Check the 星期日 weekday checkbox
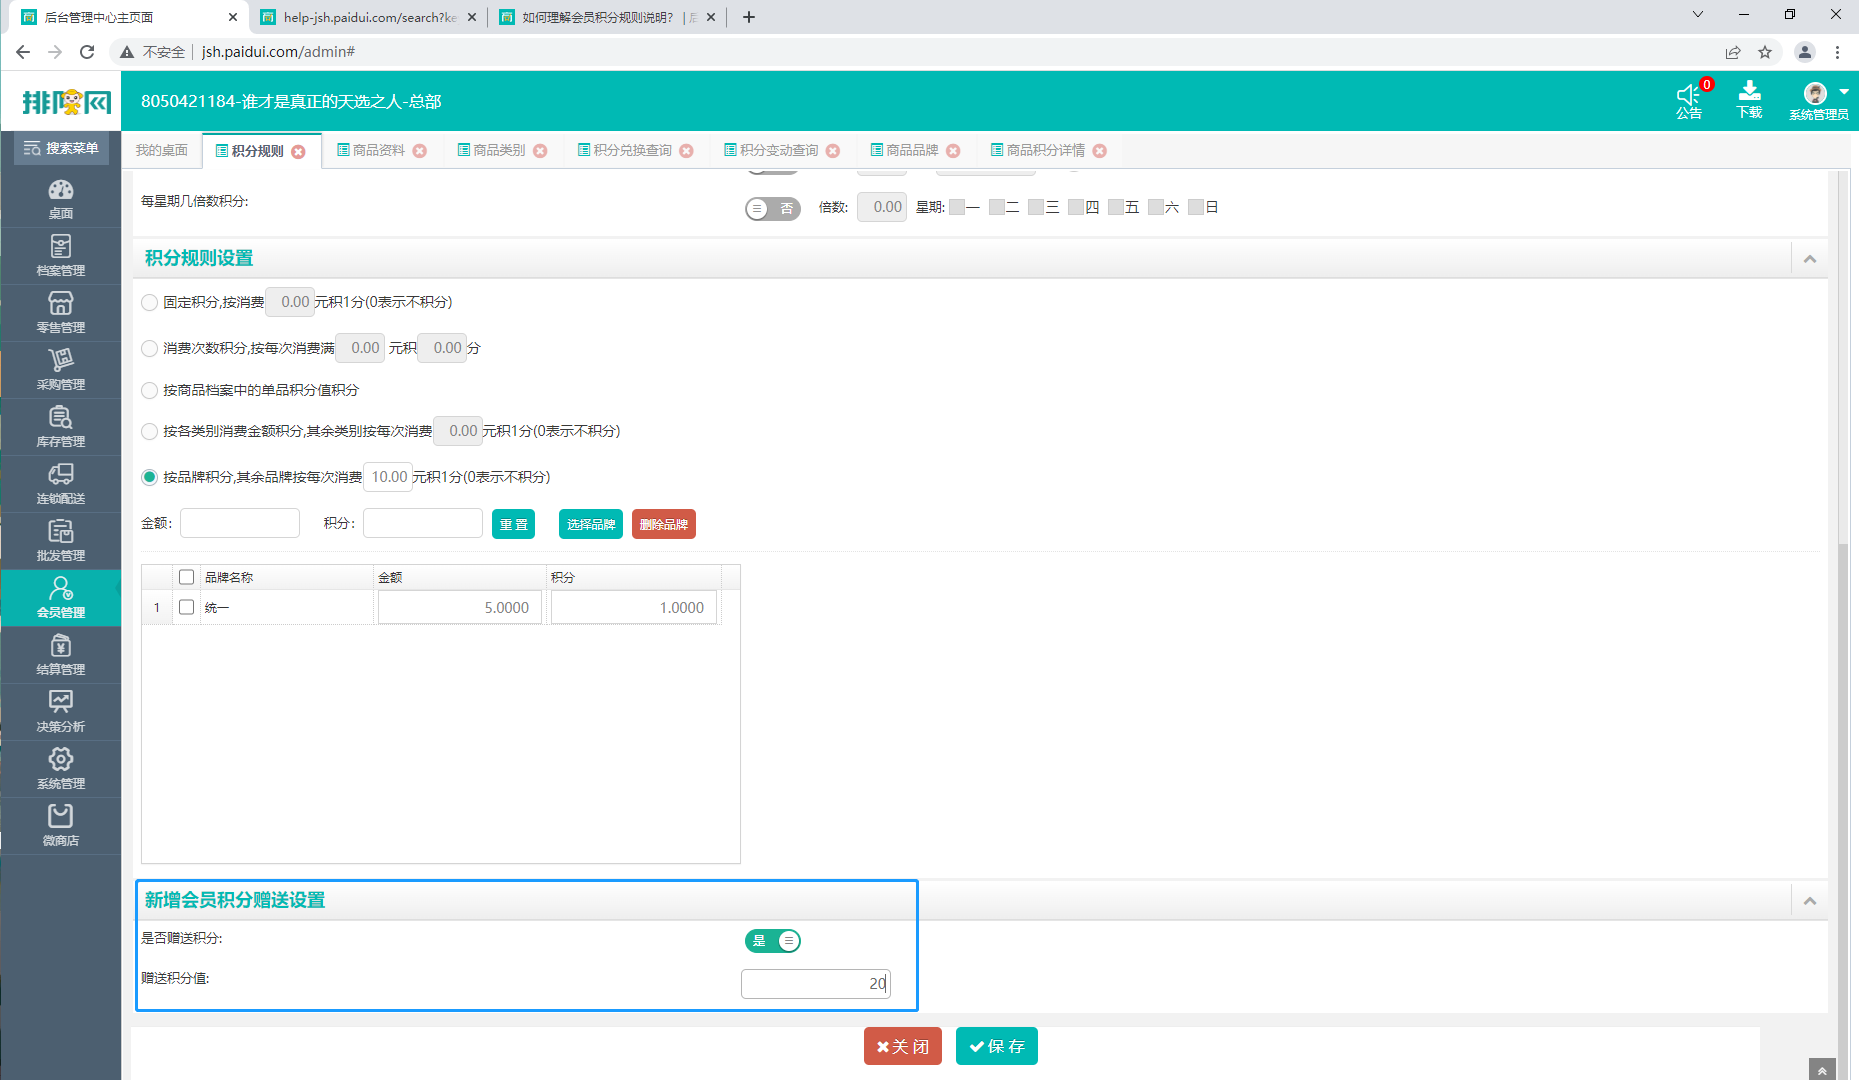The height and width of the screenshot is (1080, 1859). (x=1196, y=207)
